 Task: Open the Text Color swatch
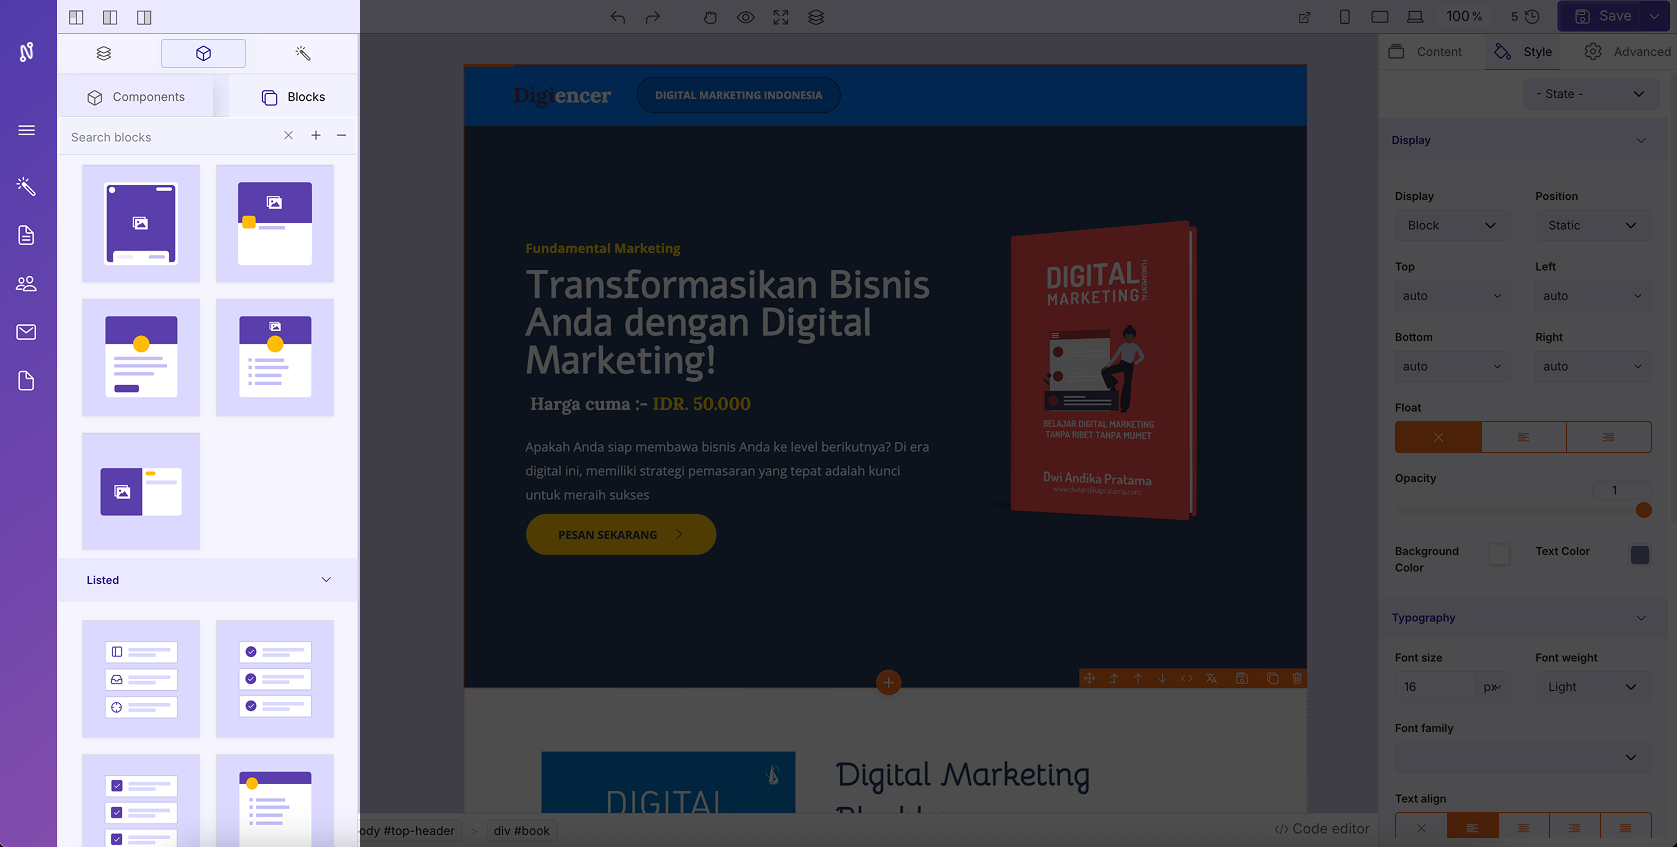coord(1639,555)
